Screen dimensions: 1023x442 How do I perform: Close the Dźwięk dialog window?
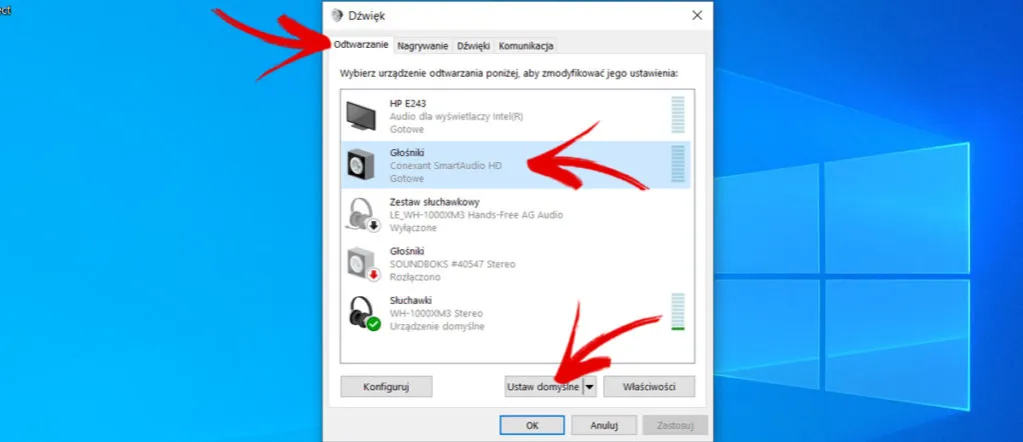point(697,16)
